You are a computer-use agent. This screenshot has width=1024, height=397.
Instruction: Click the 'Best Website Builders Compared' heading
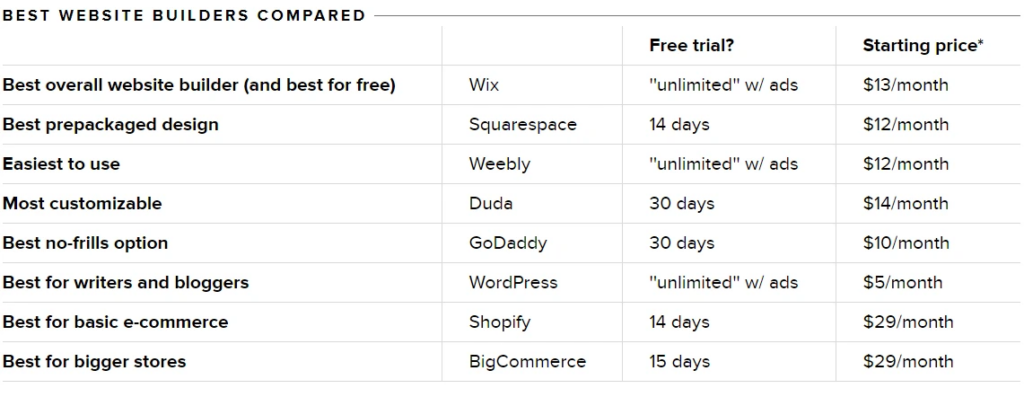click(x=184, y=15)
